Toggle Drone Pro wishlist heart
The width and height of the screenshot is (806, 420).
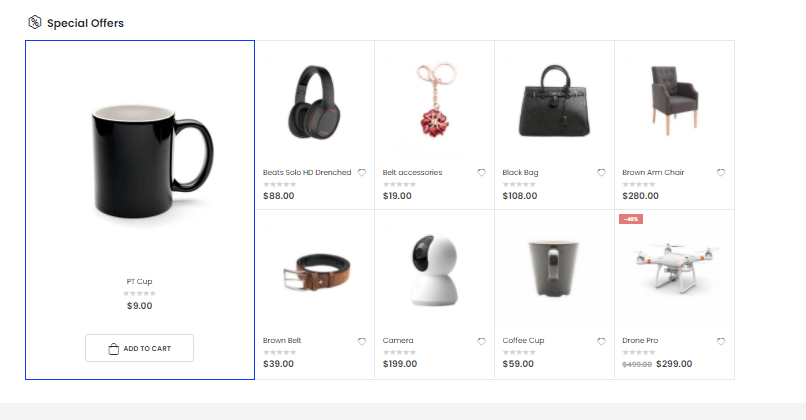[721, 341]
